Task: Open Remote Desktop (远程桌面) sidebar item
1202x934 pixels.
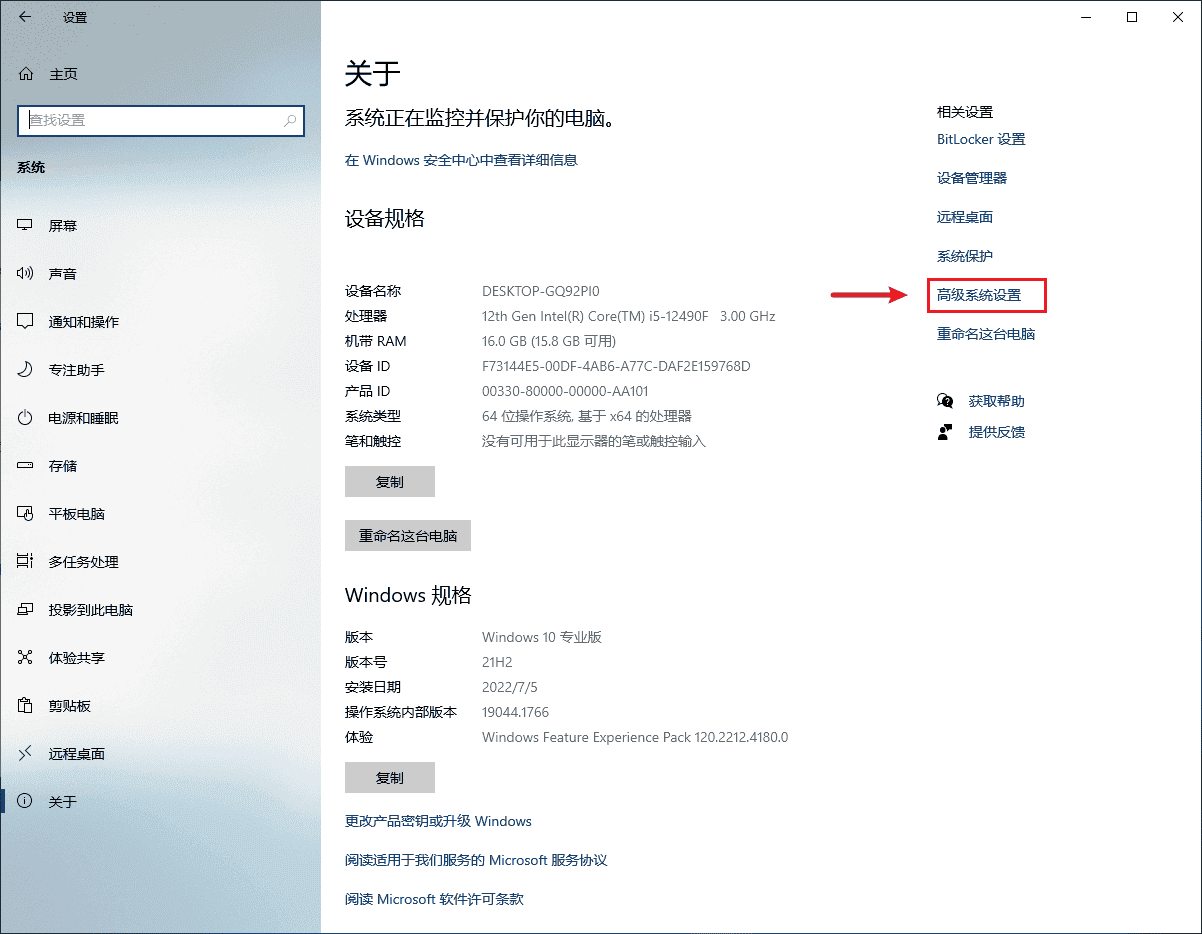Action: point(76,754)
